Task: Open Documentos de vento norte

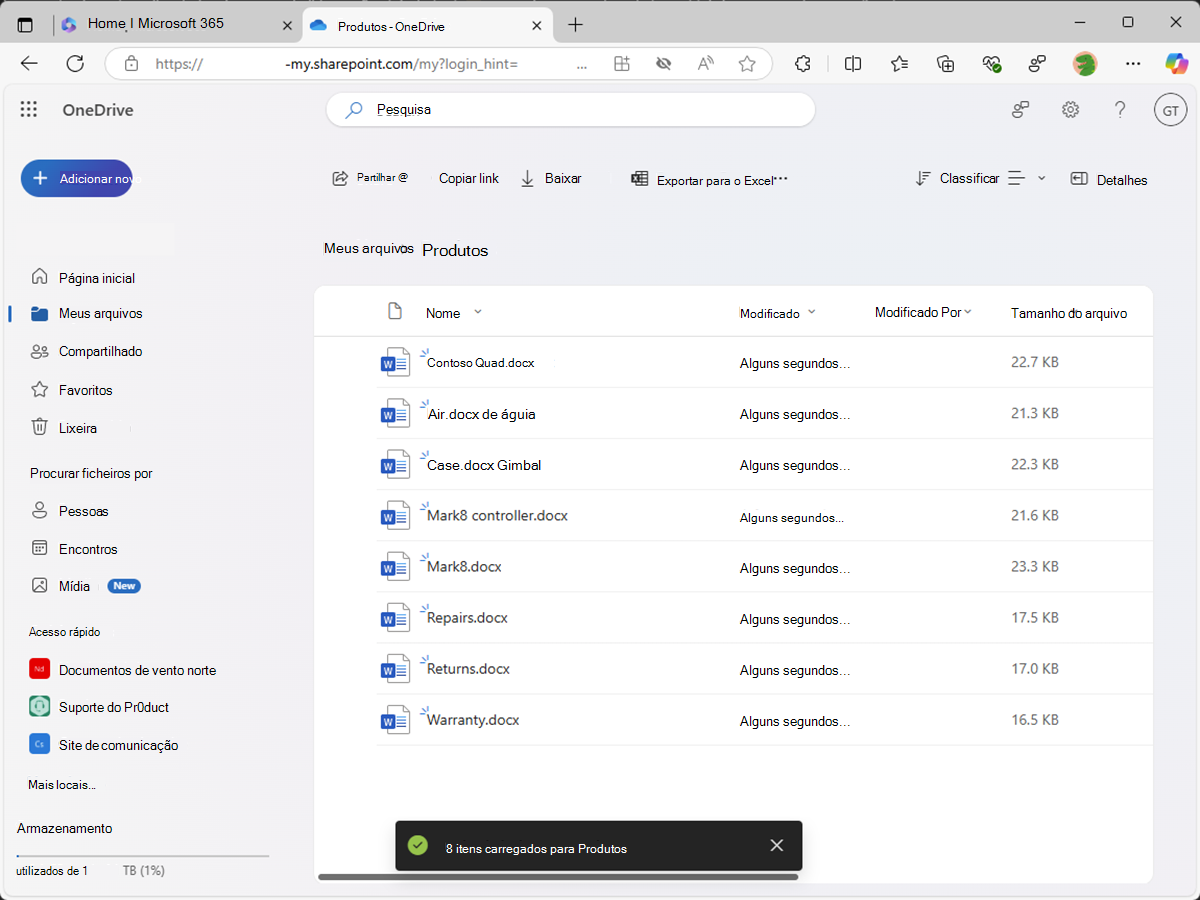Action: click(x=137, y=670)
